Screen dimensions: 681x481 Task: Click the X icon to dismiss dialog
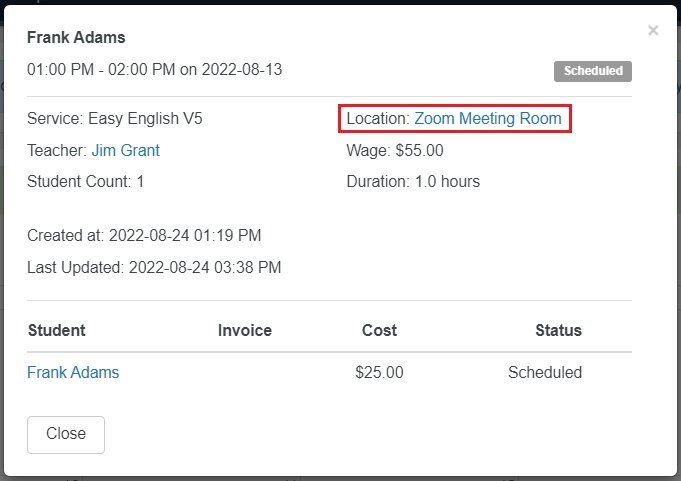(653, 31)
